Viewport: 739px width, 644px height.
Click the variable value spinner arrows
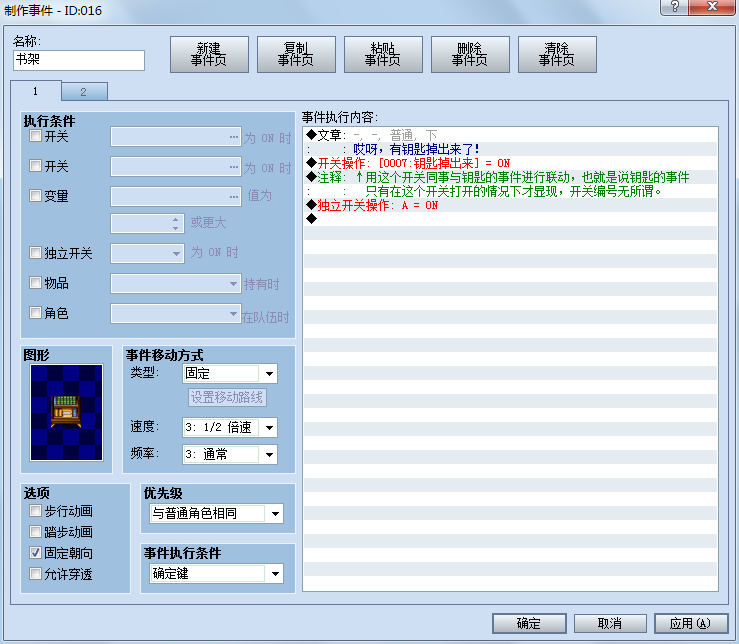pos(175,223)
